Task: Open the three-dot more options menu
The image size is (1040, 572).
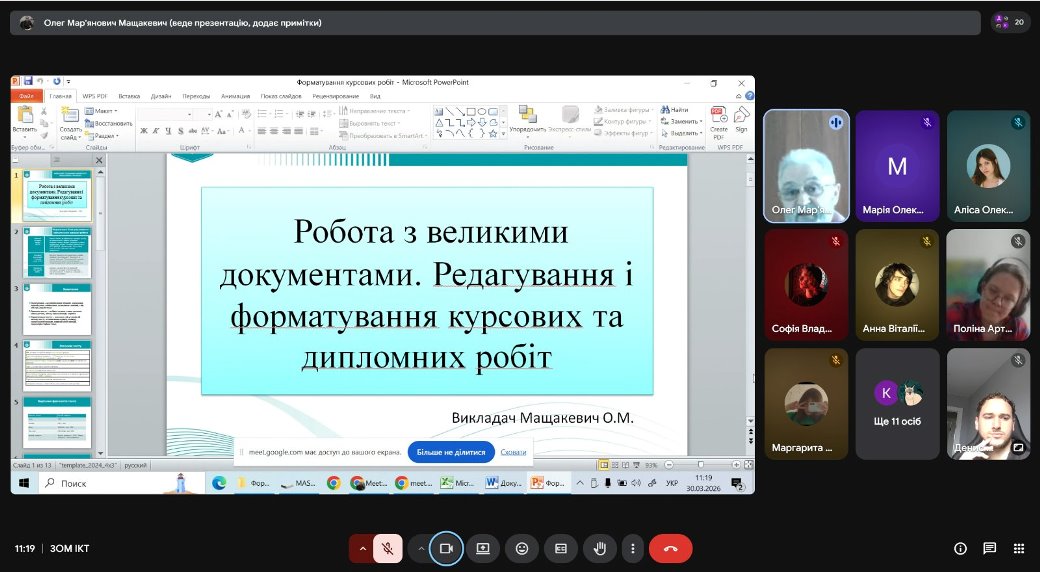Action: pos(632,548)
